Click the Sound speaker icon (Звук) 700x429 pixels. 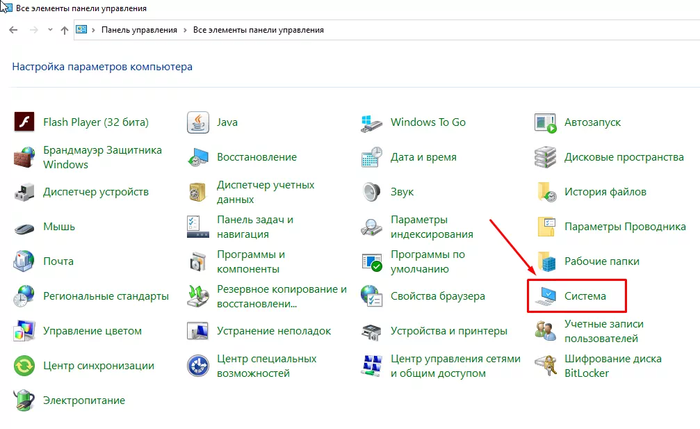coord(372,191)
